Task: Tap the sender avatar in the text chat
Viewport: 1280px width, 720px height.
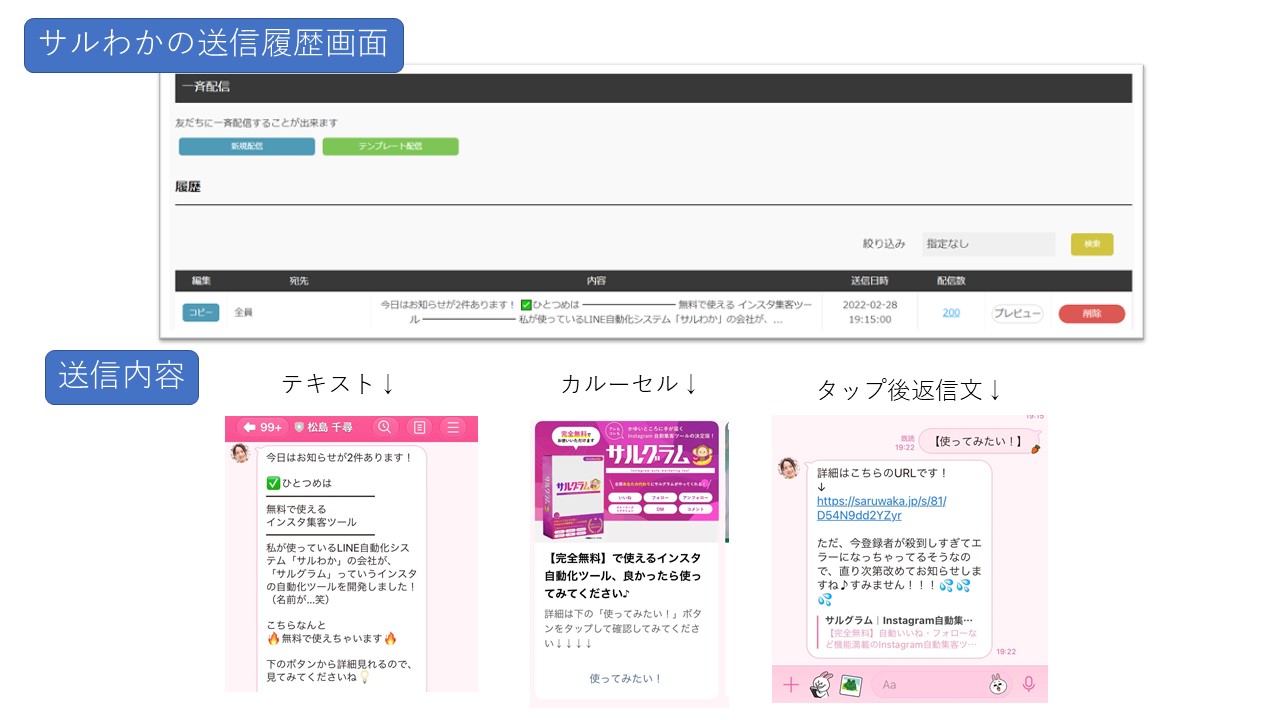Action: point(240,453)
